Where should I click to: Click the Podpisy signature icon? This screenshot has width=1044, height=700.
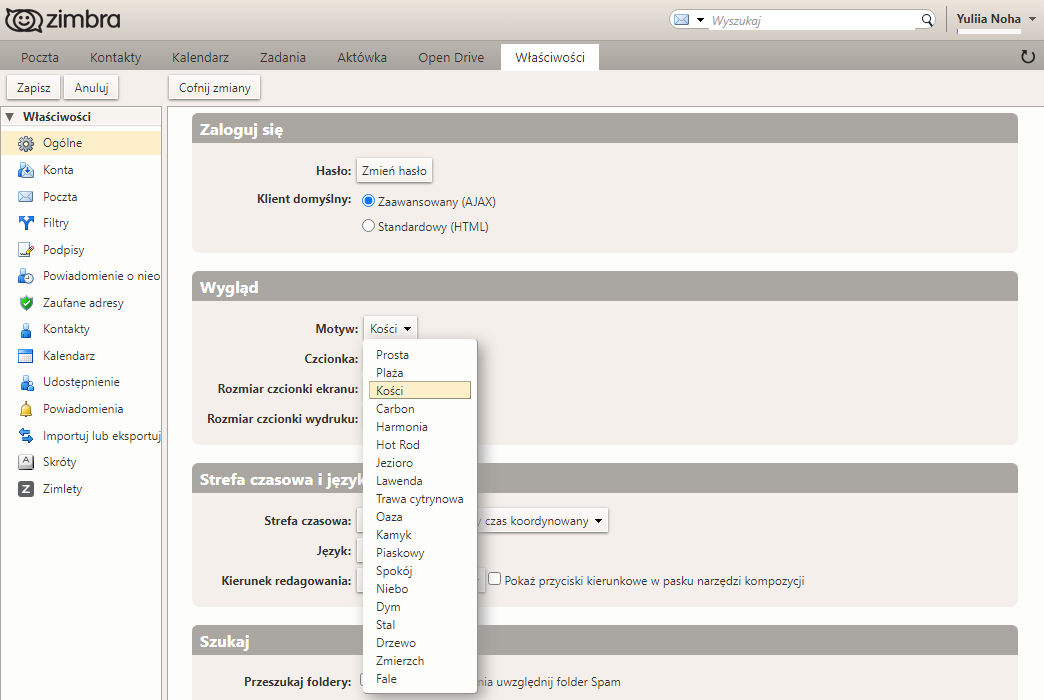[x=26, y=250]
